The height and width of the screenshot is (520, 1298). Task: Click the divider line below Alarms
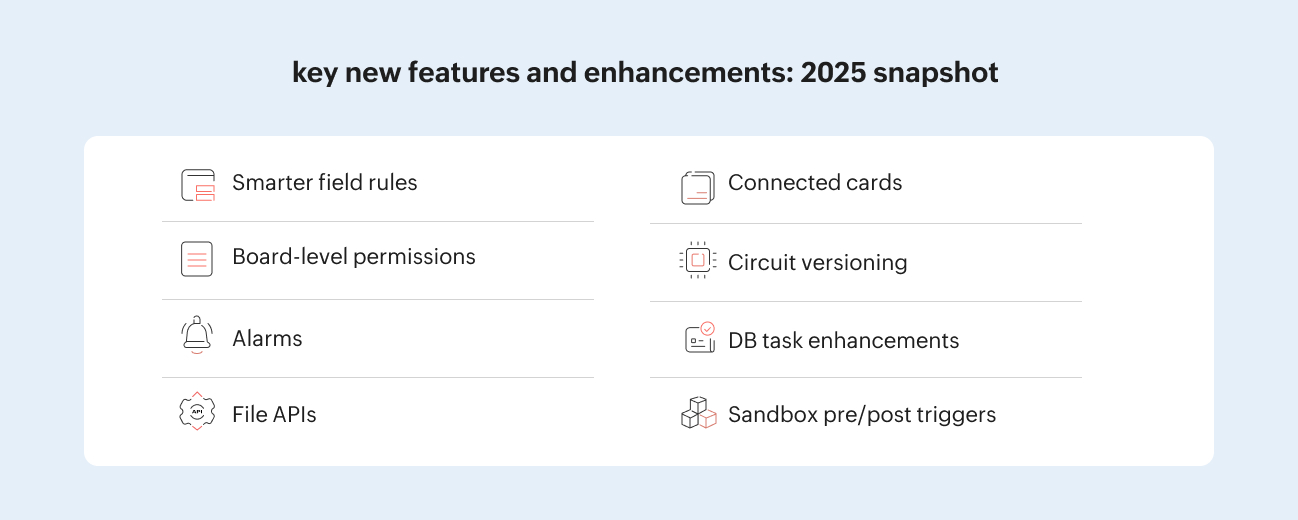(378, 377)
